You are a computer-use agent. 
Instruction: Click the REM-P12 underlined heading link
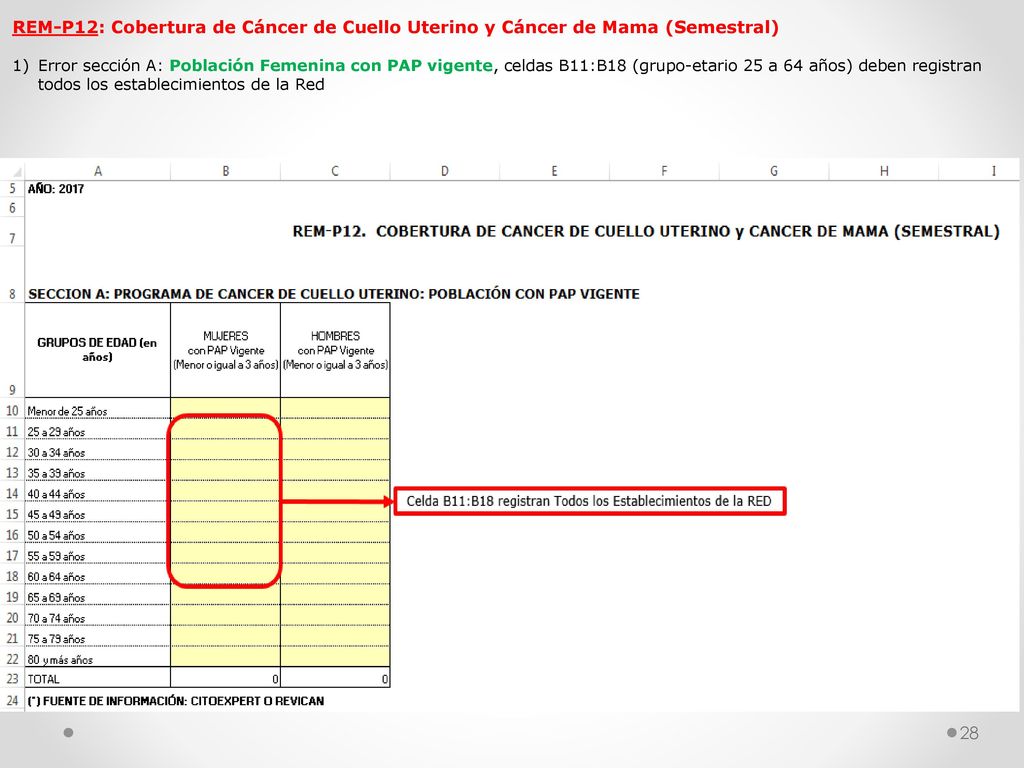point(56,27)
